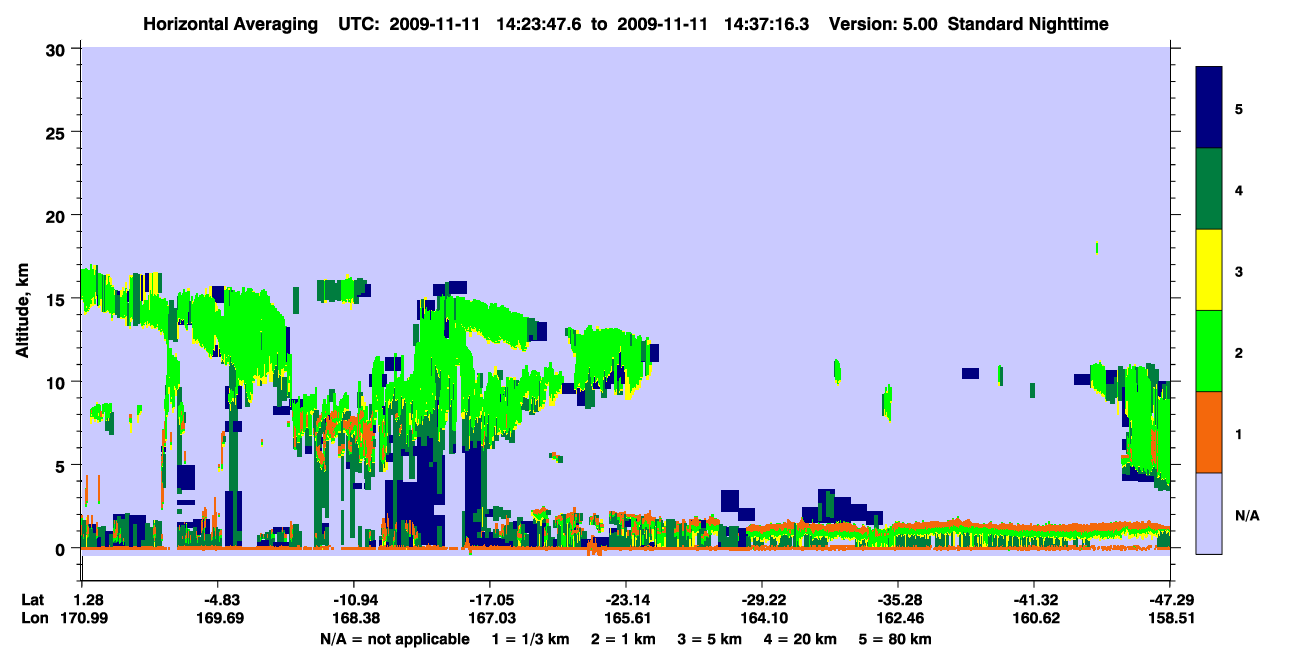Viewport: 1300px width, 667px height.
Task: Click latitude value -4.83
Action: click(x=218, y=600)
